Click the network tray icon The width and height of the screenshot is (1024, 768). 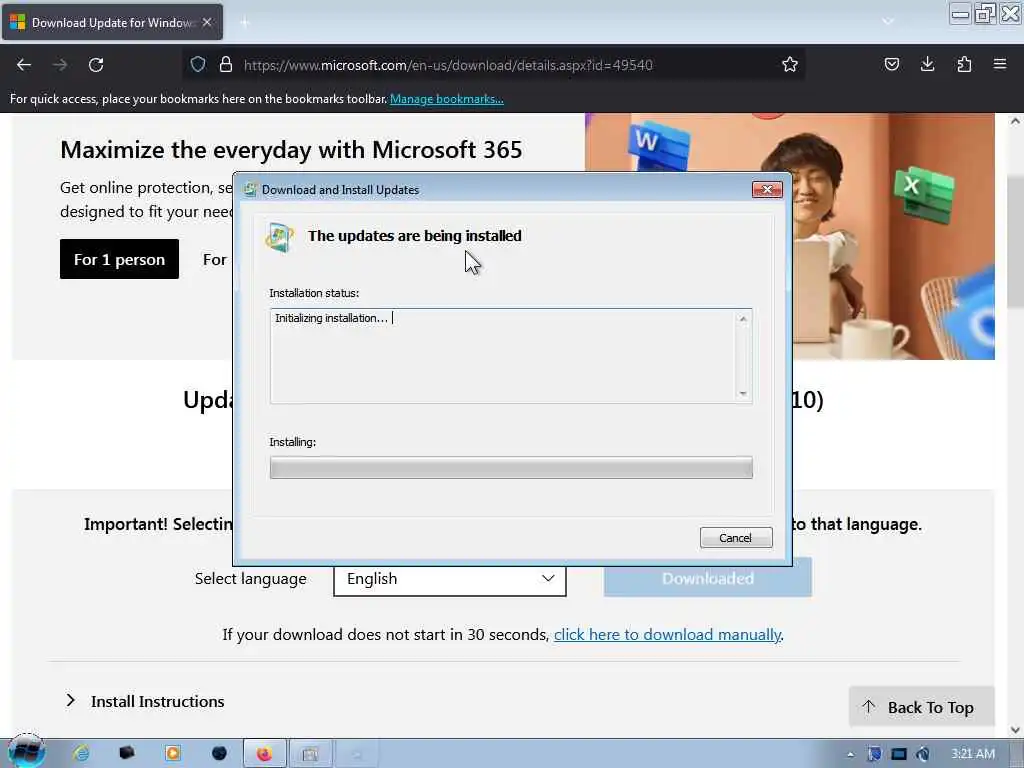click(899, 754)
